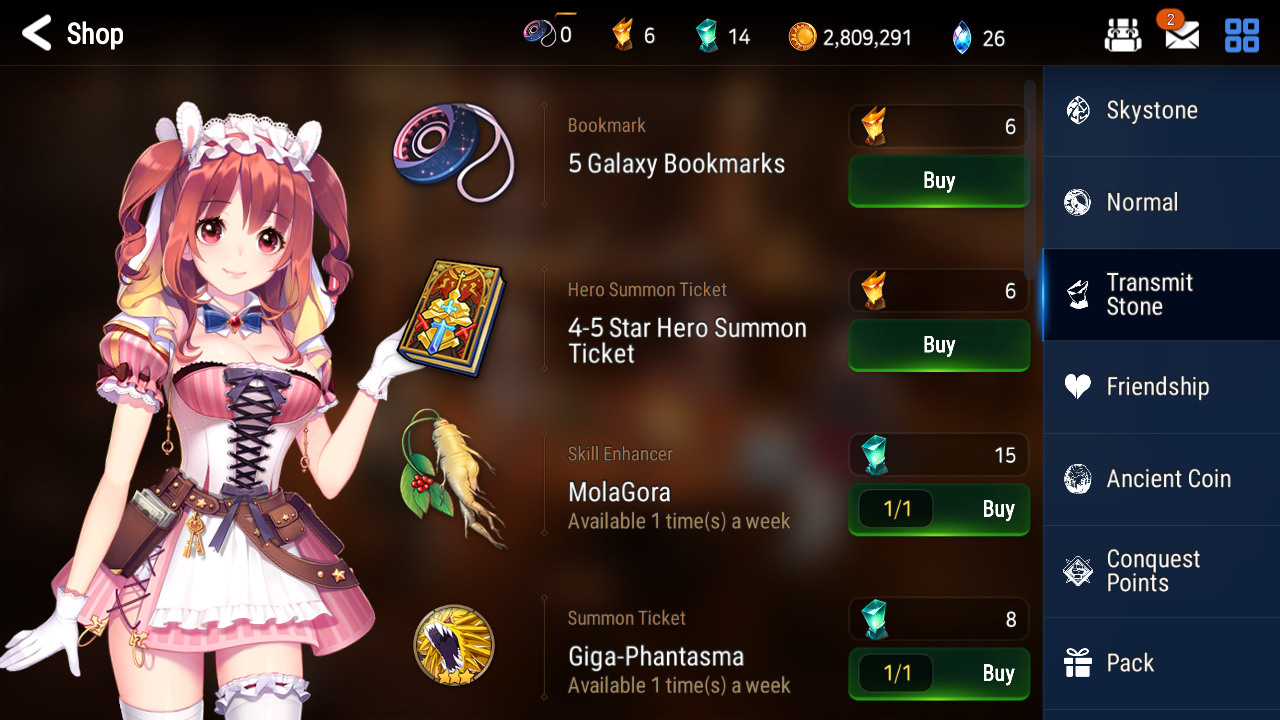The width and height of the screenshot is (1280, 720).
Task: Buy 5 Galaxy Bookmarks
Action: [939, 181]
